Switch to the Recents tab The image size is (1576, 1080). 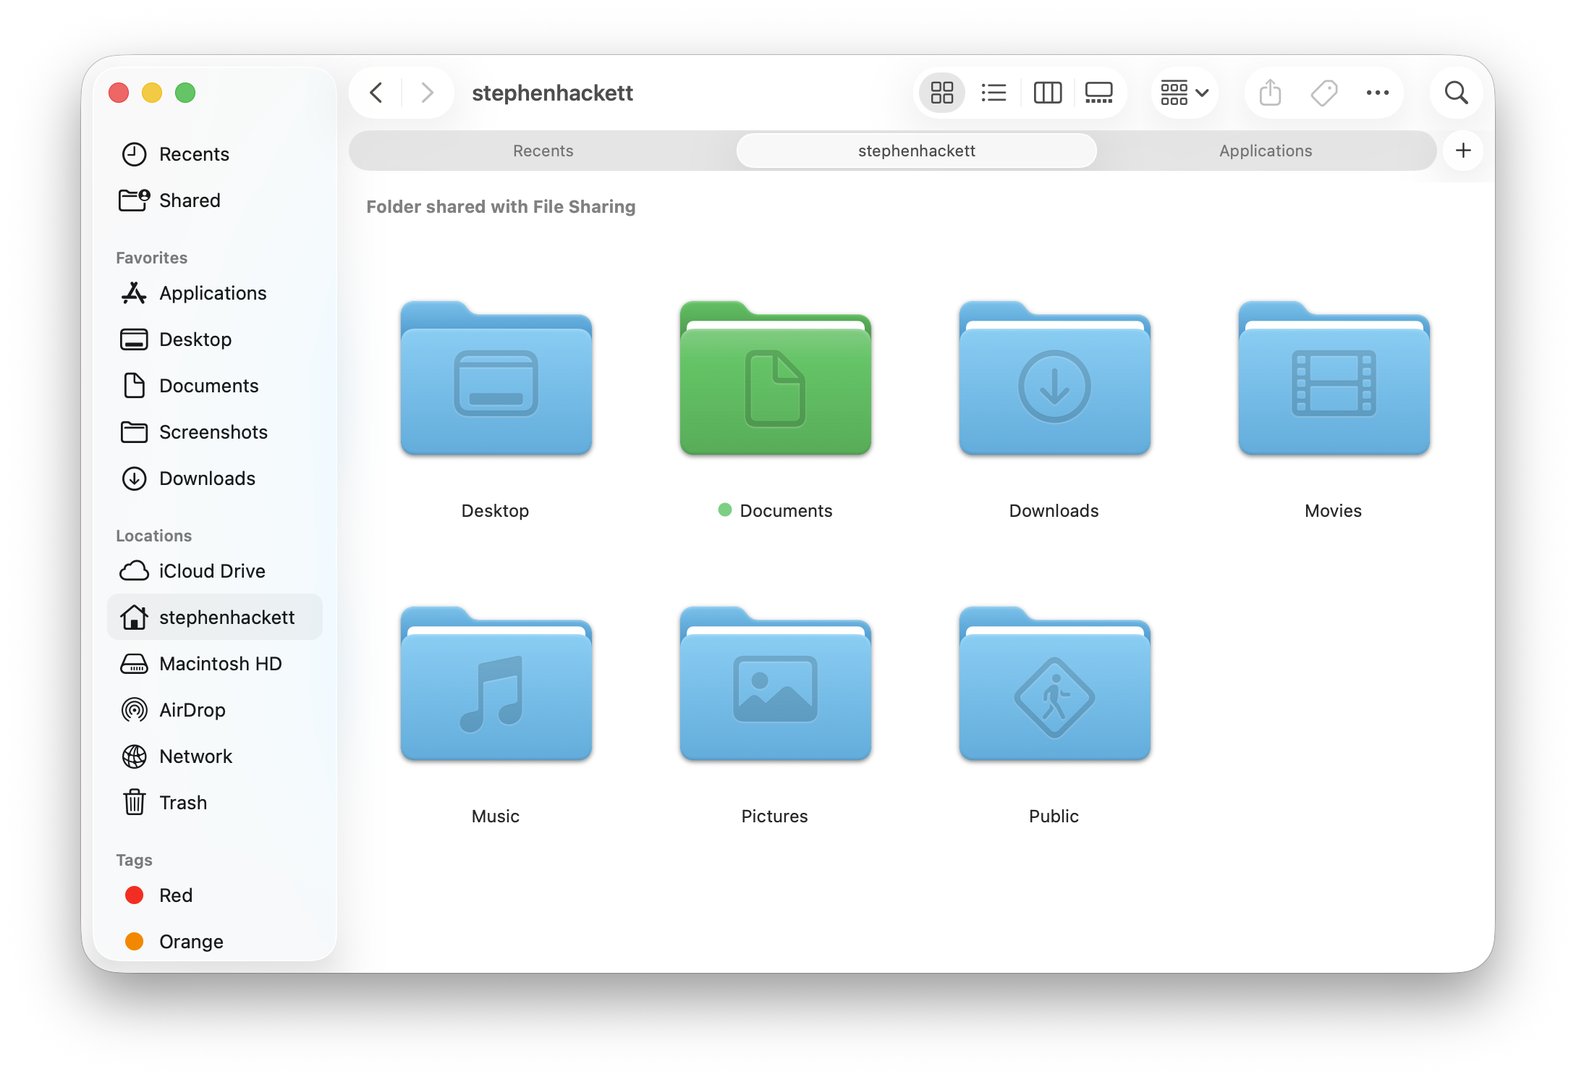coord(543,151)
